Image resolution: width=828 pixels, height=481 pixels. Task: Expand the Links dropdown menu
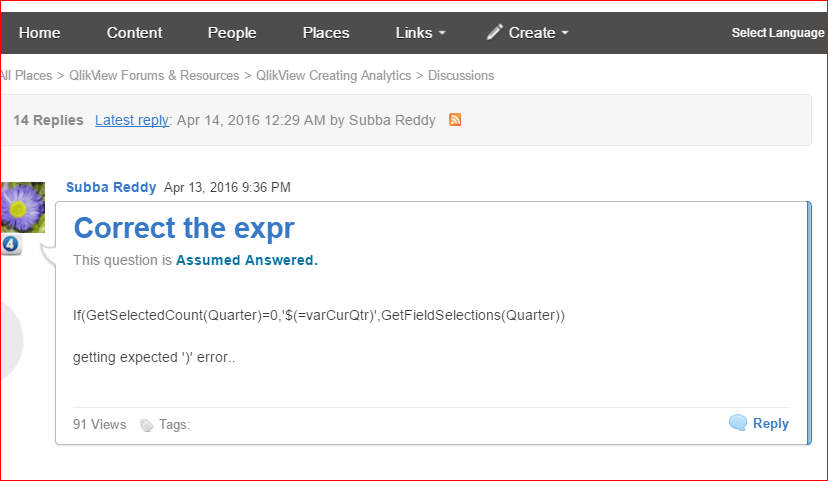coord(420,33)
